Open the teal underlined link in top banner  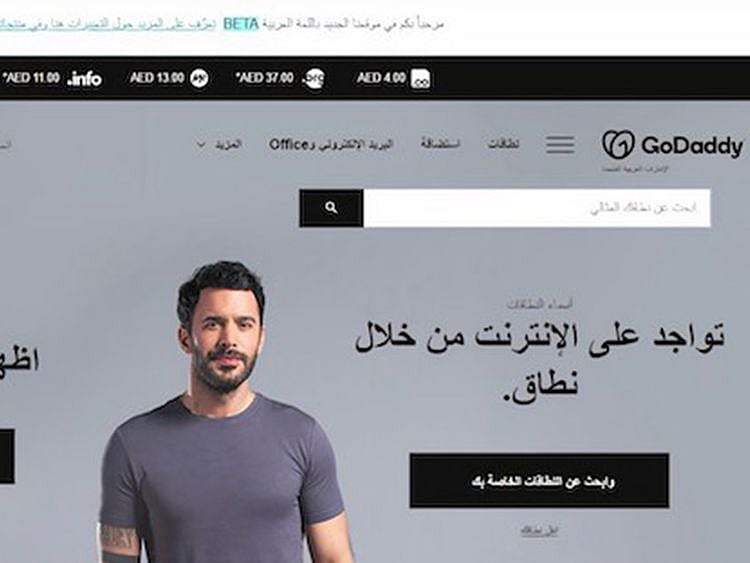[x=108, y=24]
